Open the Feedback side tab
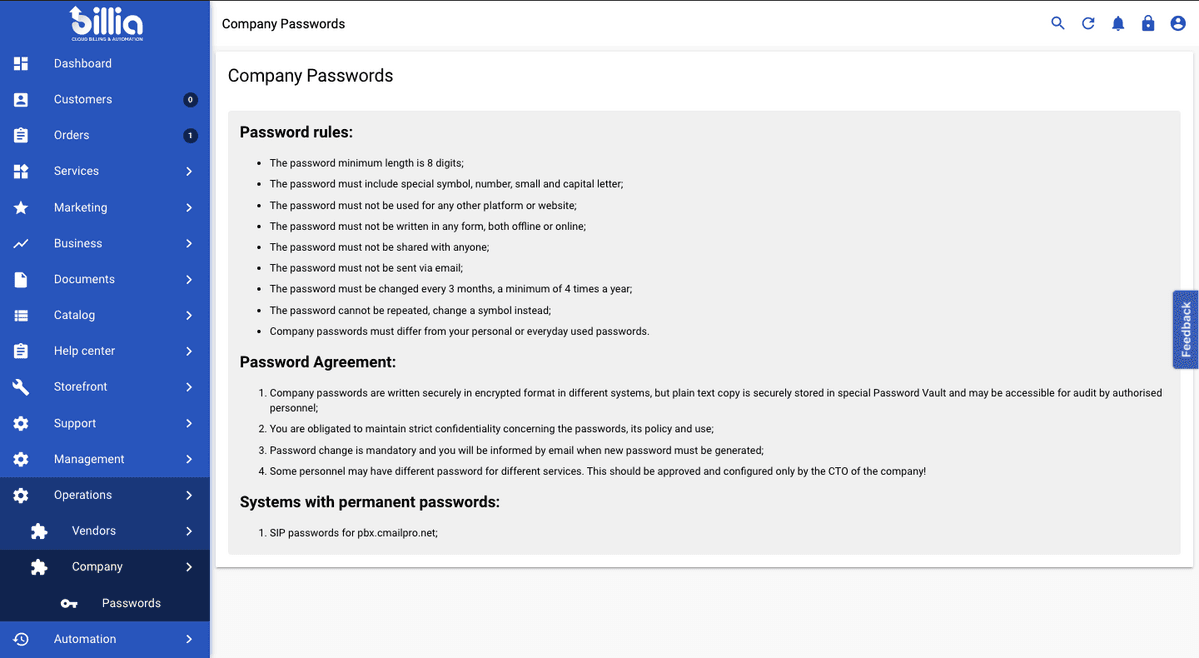This screenshot has width=1199, height=658. (x=1186, y=329)
